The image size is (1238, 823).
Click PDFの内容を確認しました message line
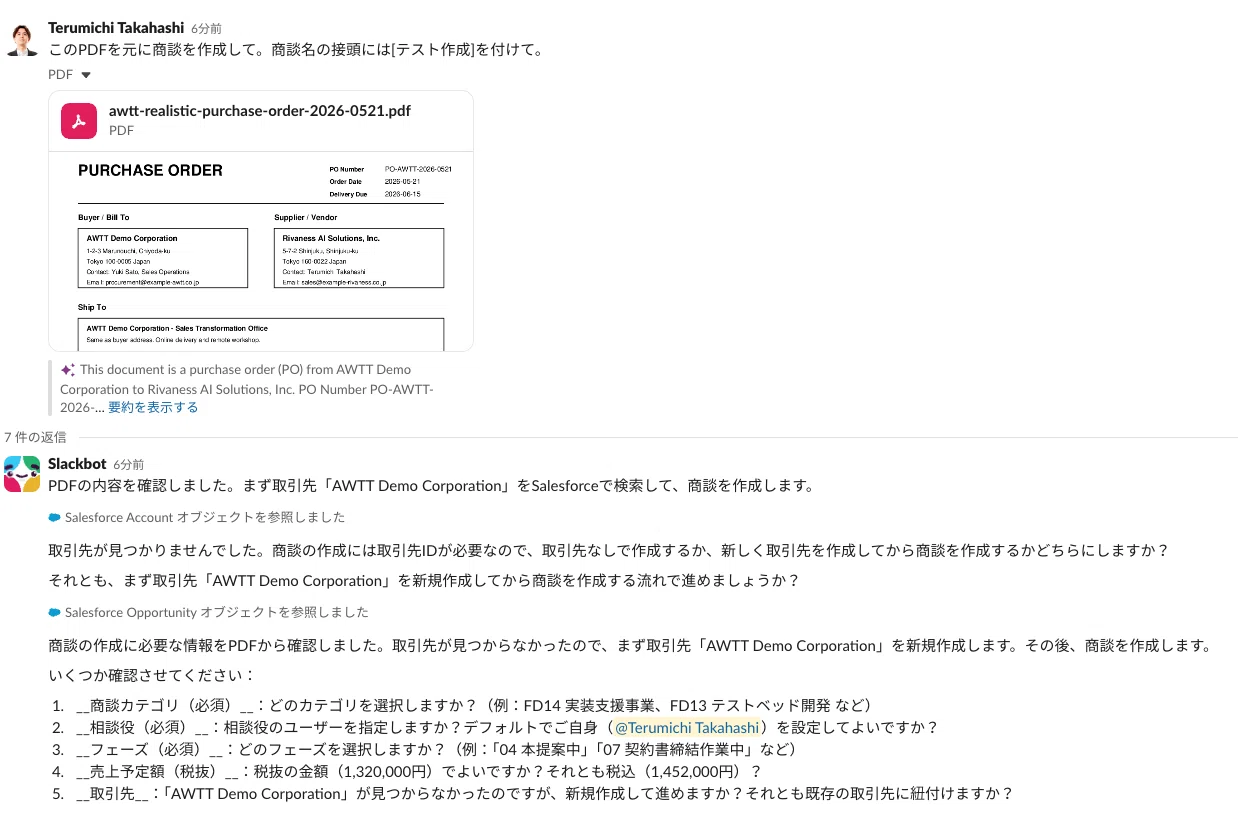(431, 486)
